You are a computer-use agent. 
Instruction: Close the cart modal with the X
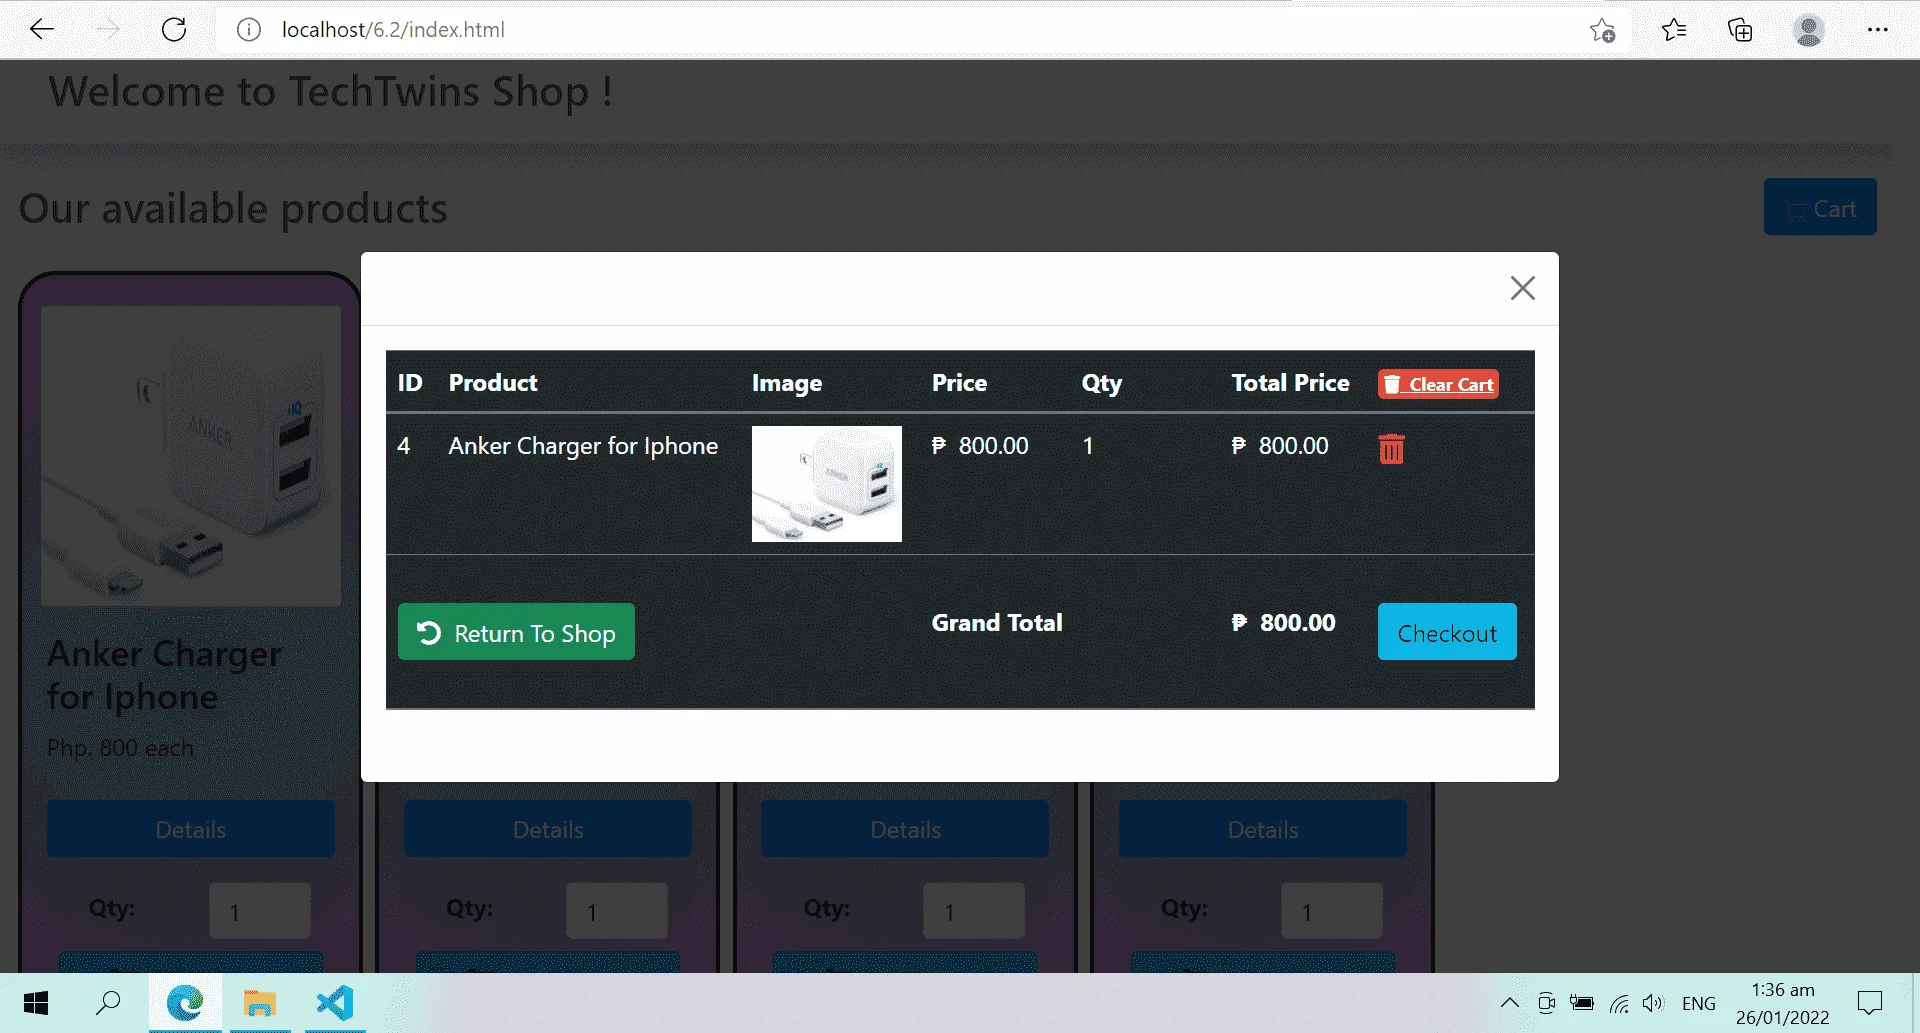tap(1522, 288)
